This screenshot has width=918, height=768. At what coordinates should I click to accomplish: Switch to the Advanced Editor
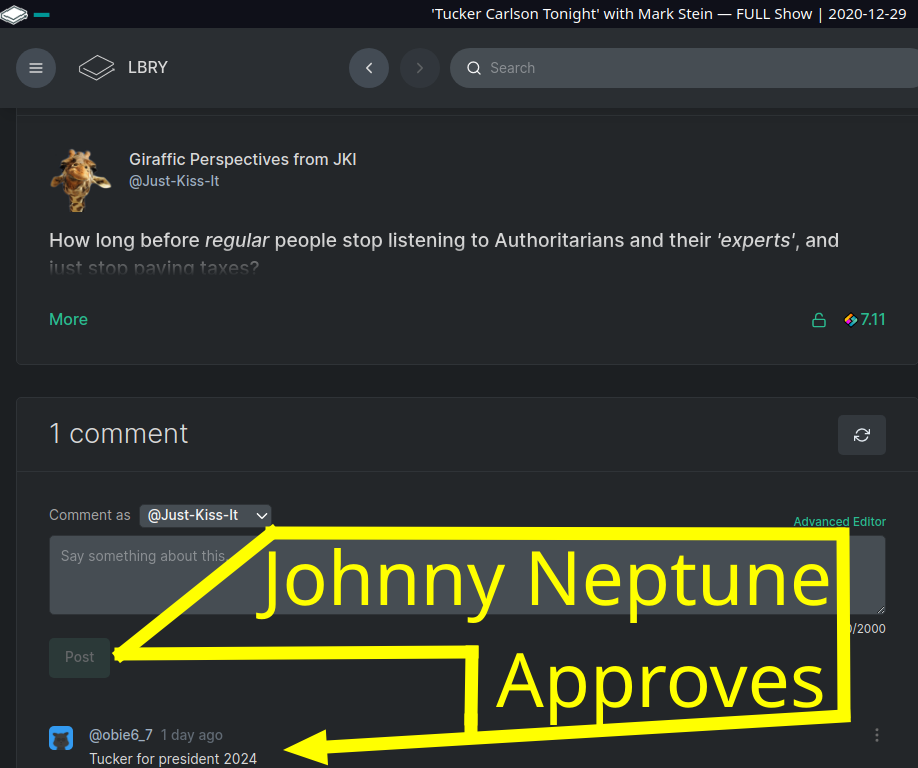[840, 522]
